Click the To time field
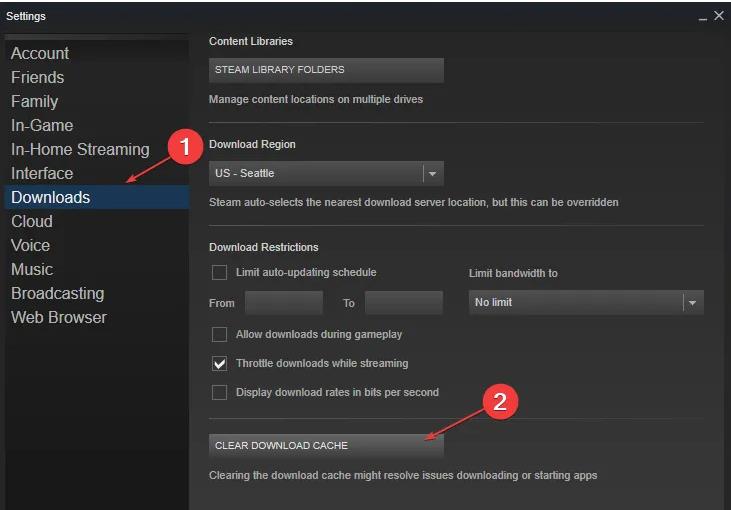This screenshot has width=731, height=510. [404, 303]
